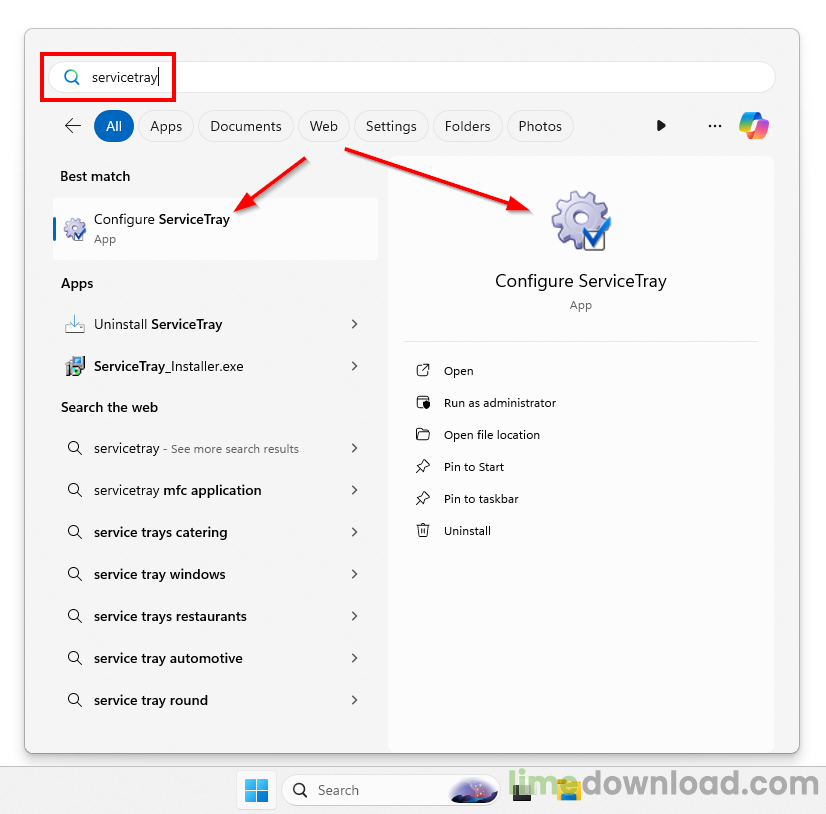Show more filters with the play arrow
The height and width of the screenshot is (814, 826).
coord(661,126)
